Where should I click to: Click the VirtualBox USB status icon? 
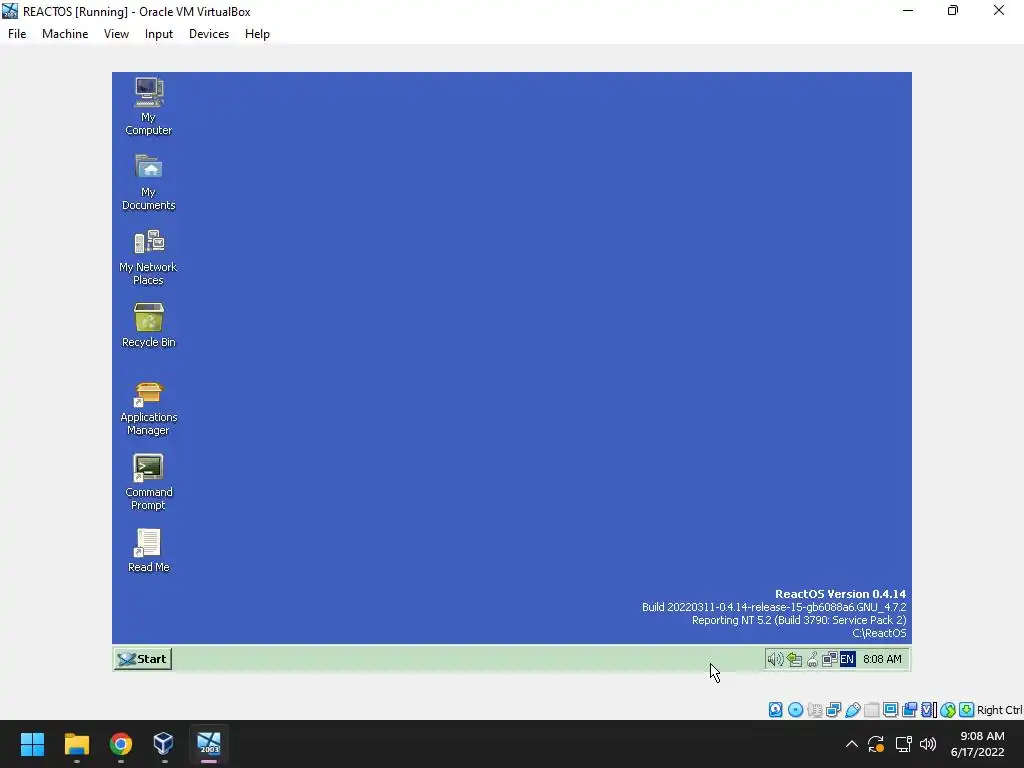(x=852, y=710)
